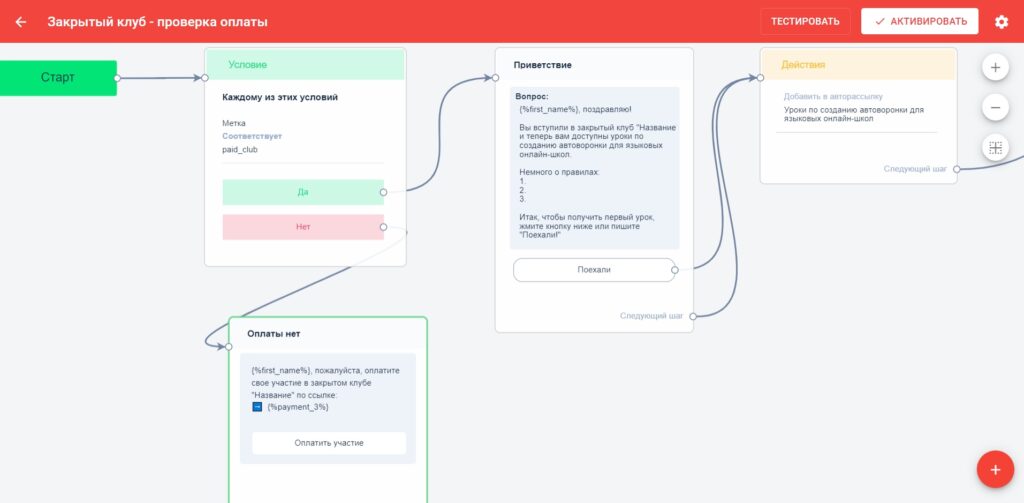Click the Старт block
This screenshot has width=1024, height=503.
(58, 77)
